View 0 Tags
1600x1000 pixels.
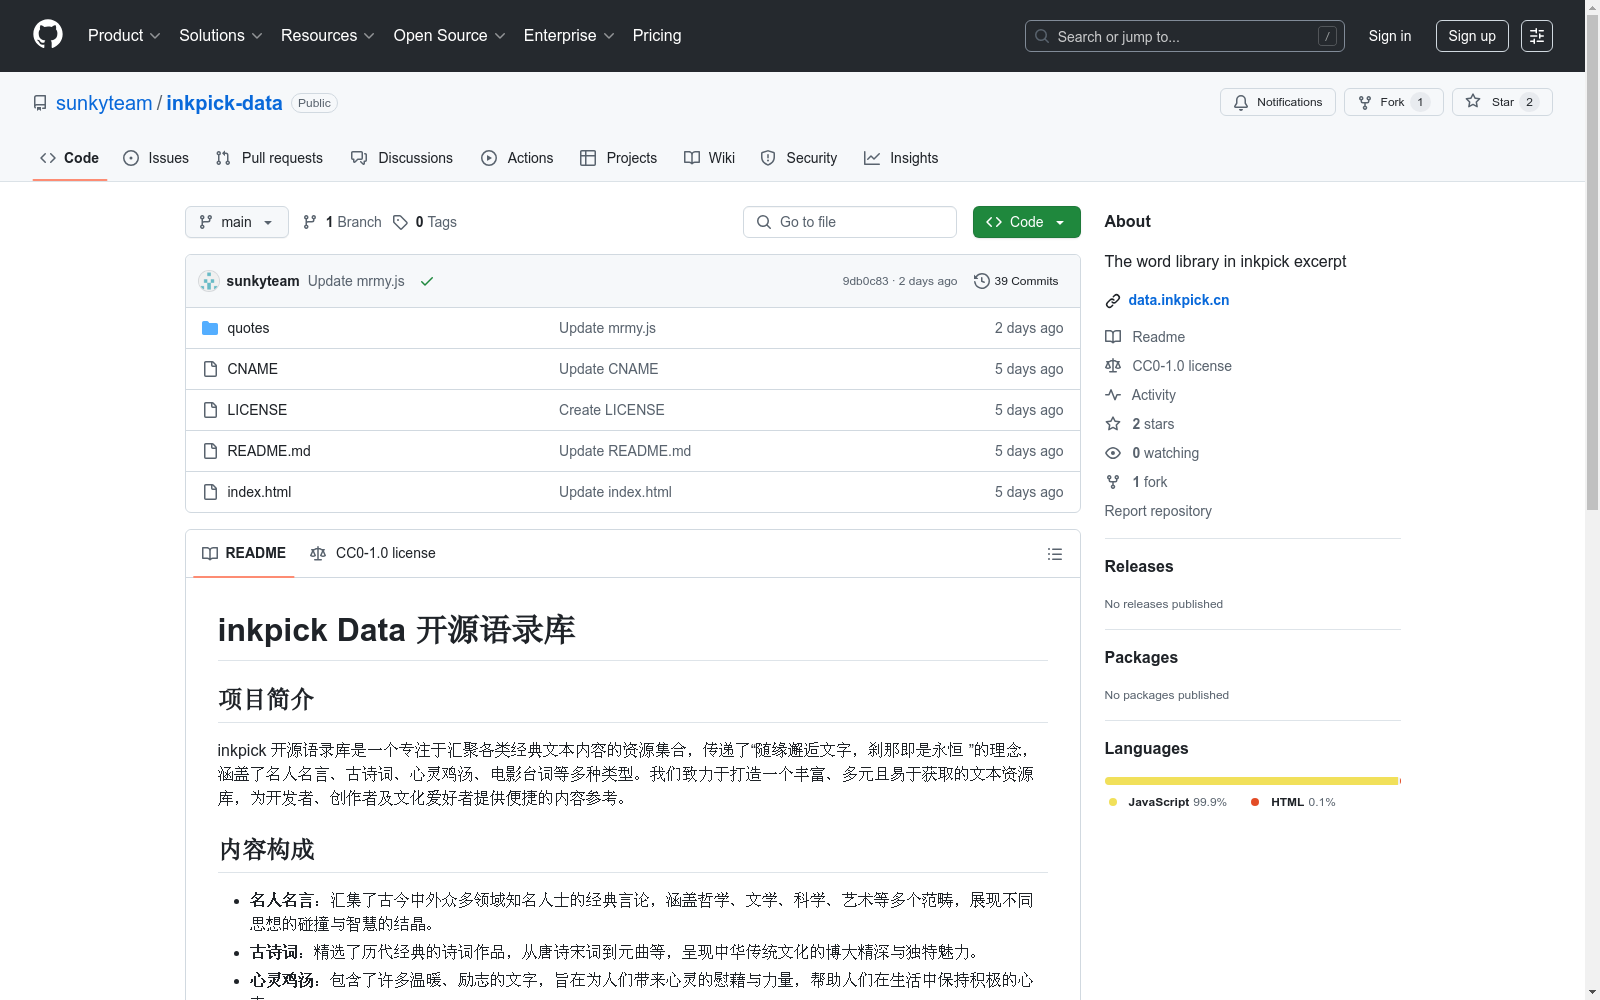tap(425, 222)
